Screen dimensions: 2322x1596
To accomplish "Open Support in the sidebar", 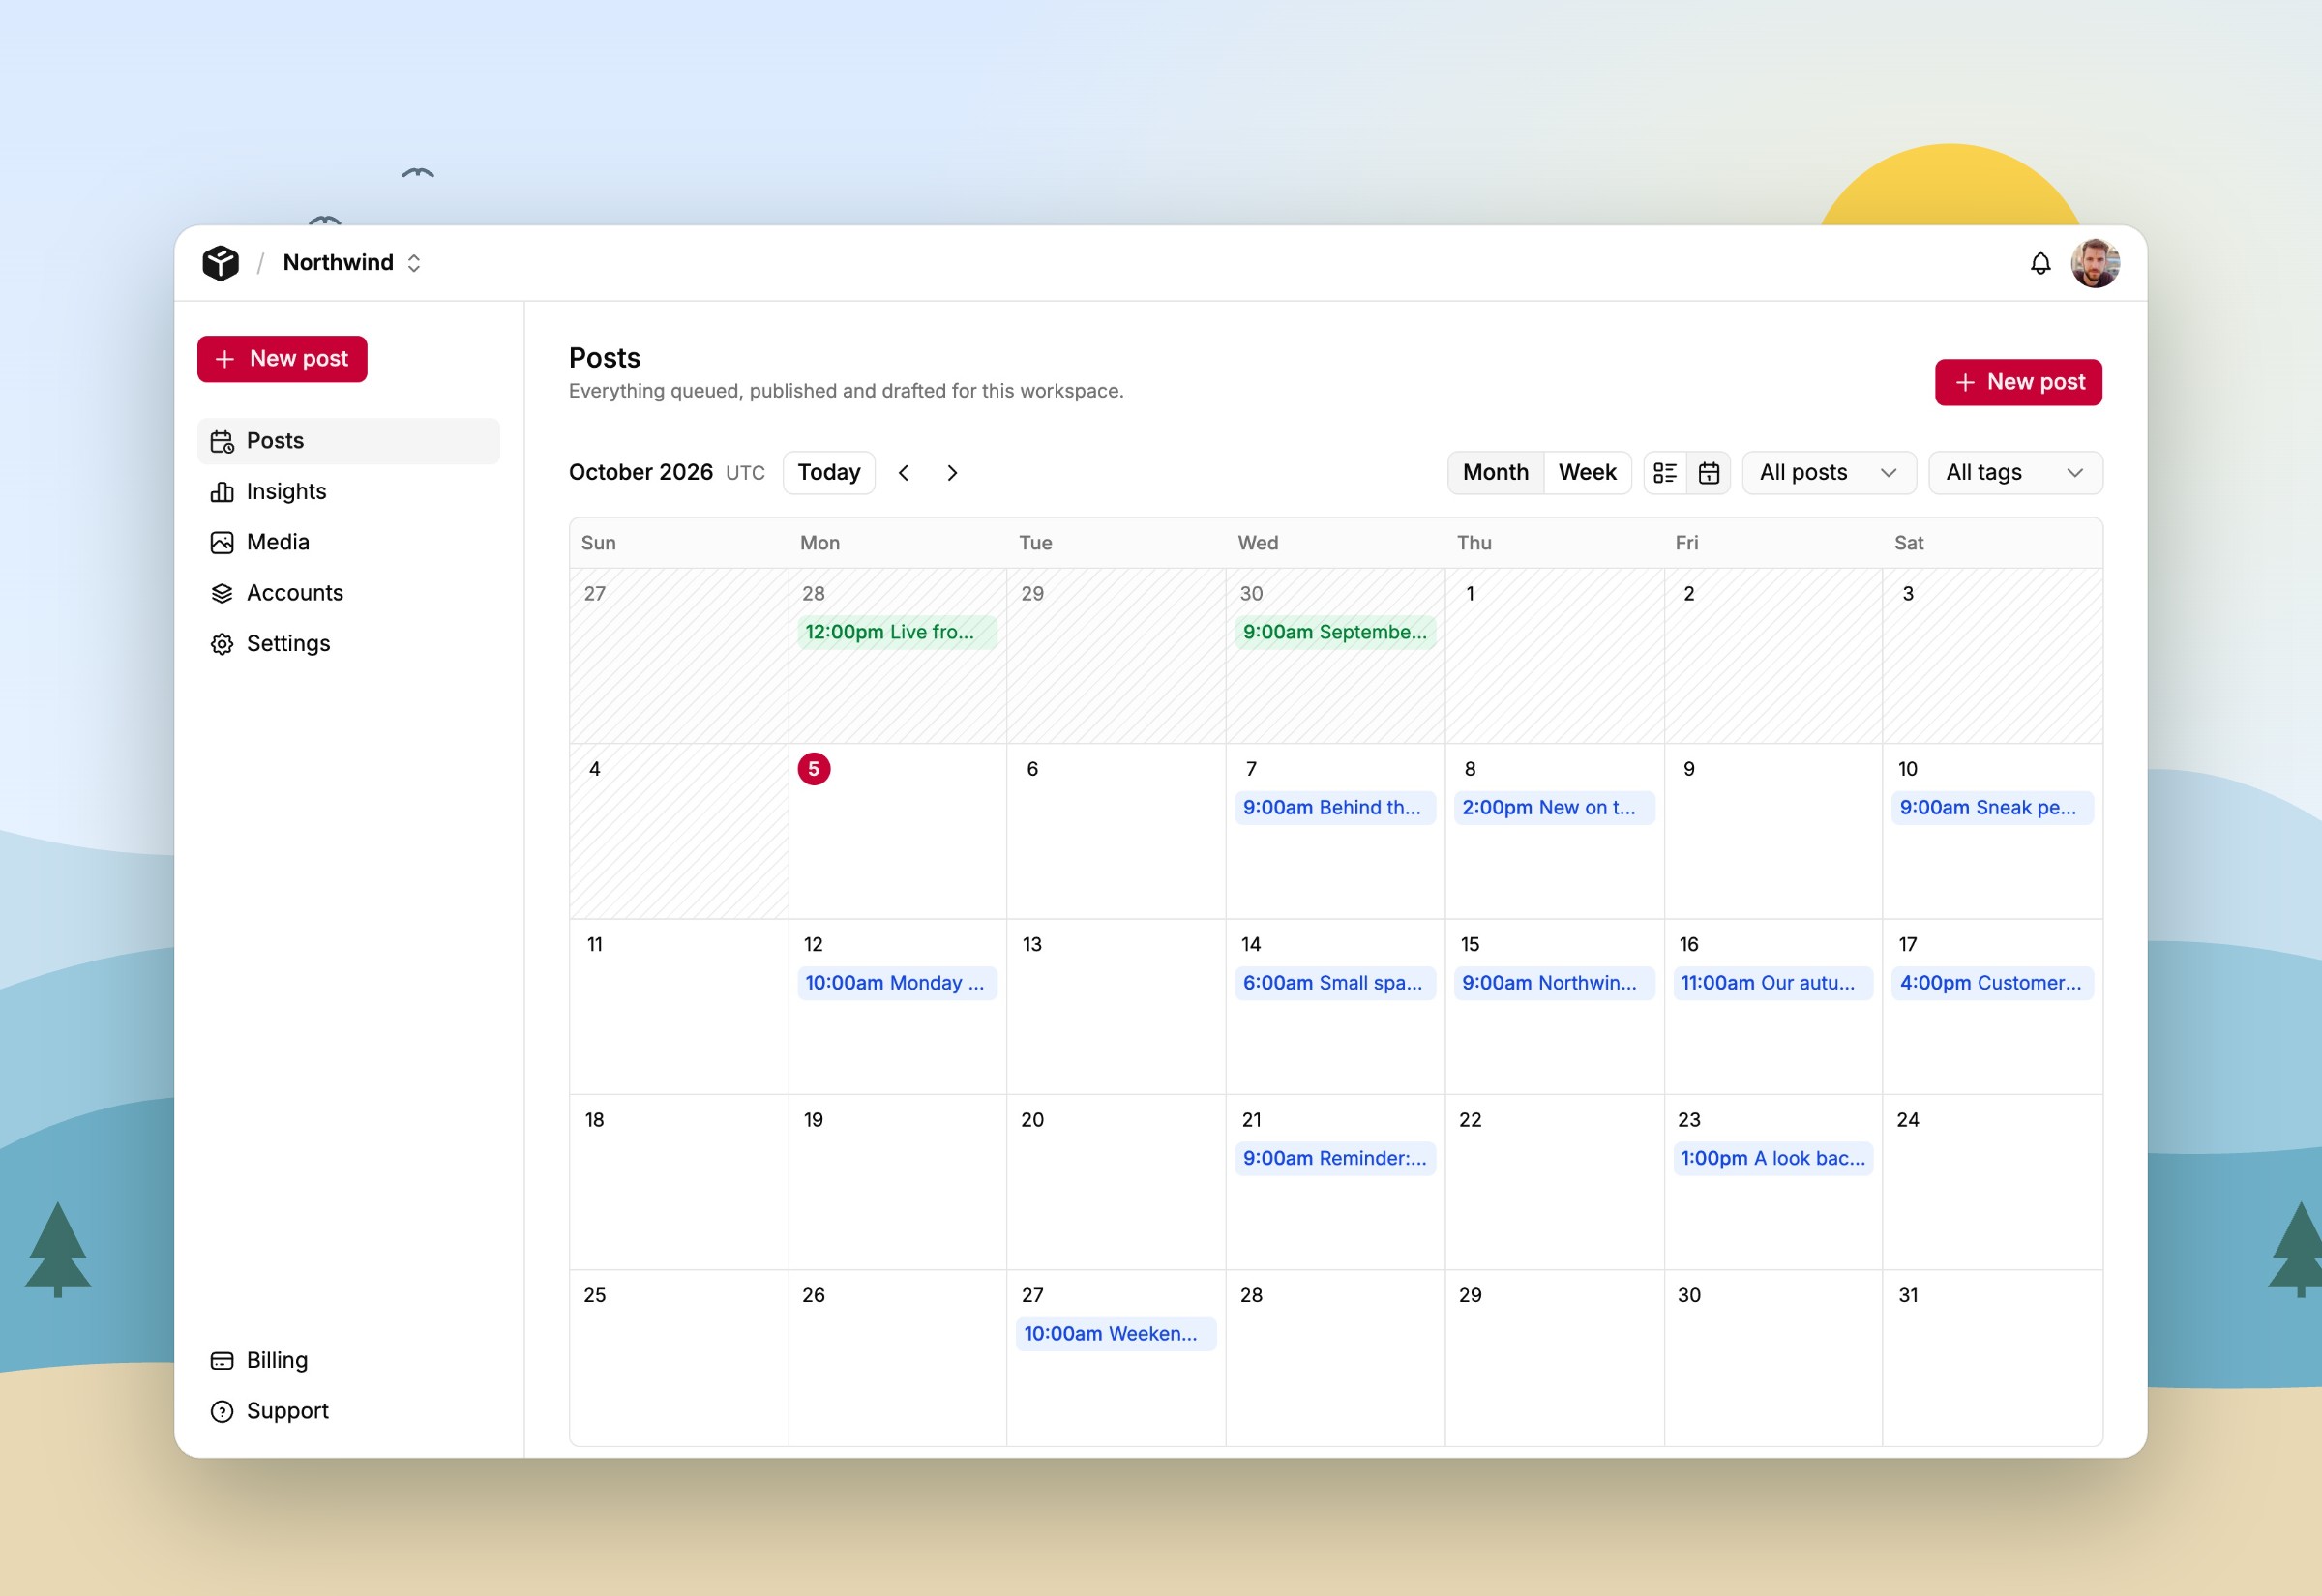I will [348, 1411].
